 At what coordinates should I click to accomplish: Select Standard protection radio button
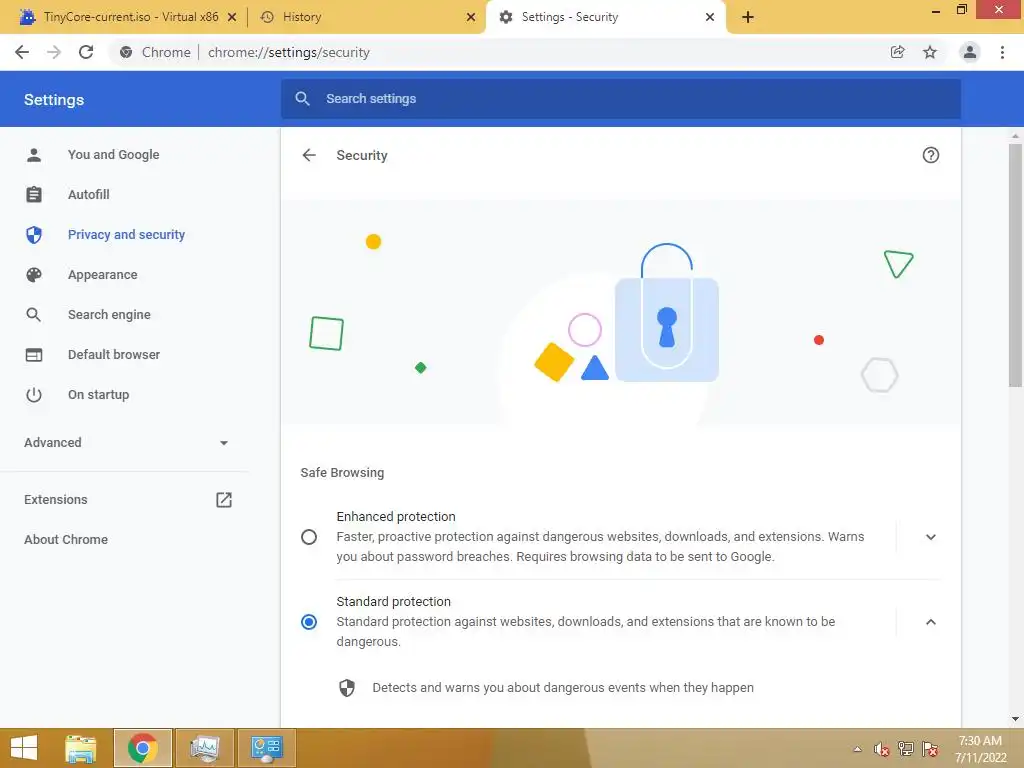309,622
